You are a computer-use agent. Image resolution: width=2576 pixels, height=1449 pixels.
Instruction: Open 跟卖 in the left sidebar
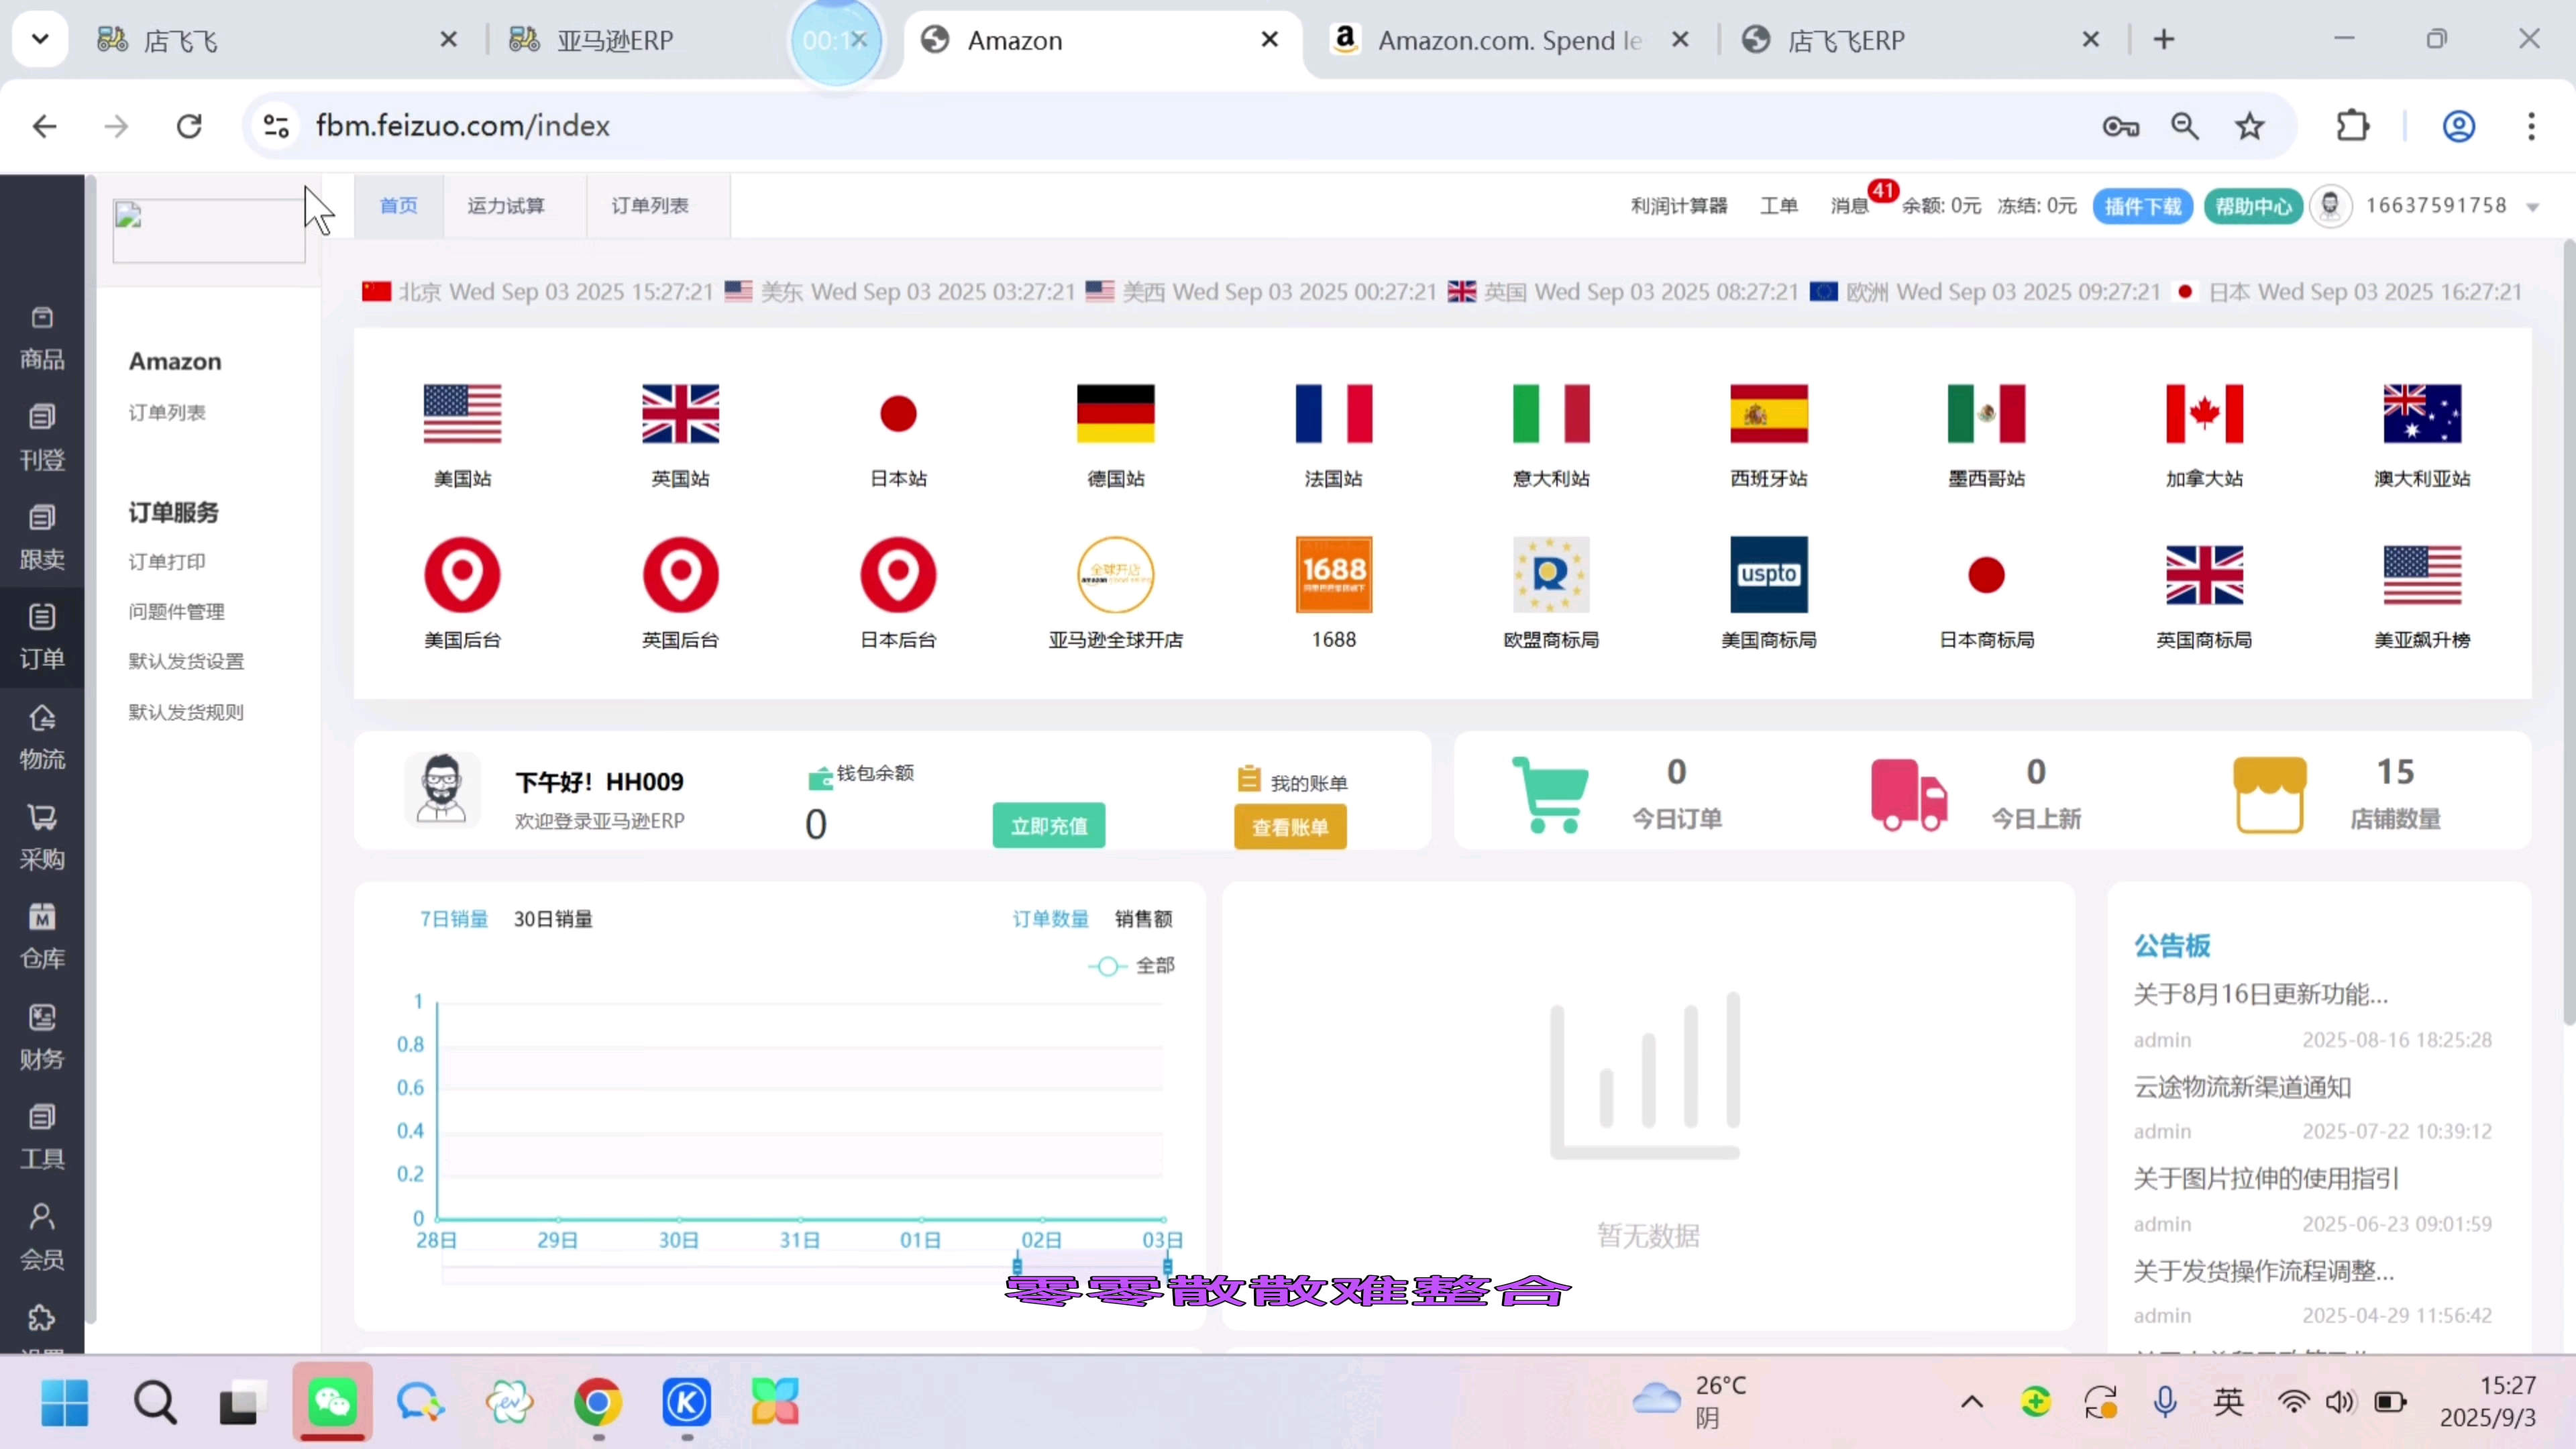42,538
